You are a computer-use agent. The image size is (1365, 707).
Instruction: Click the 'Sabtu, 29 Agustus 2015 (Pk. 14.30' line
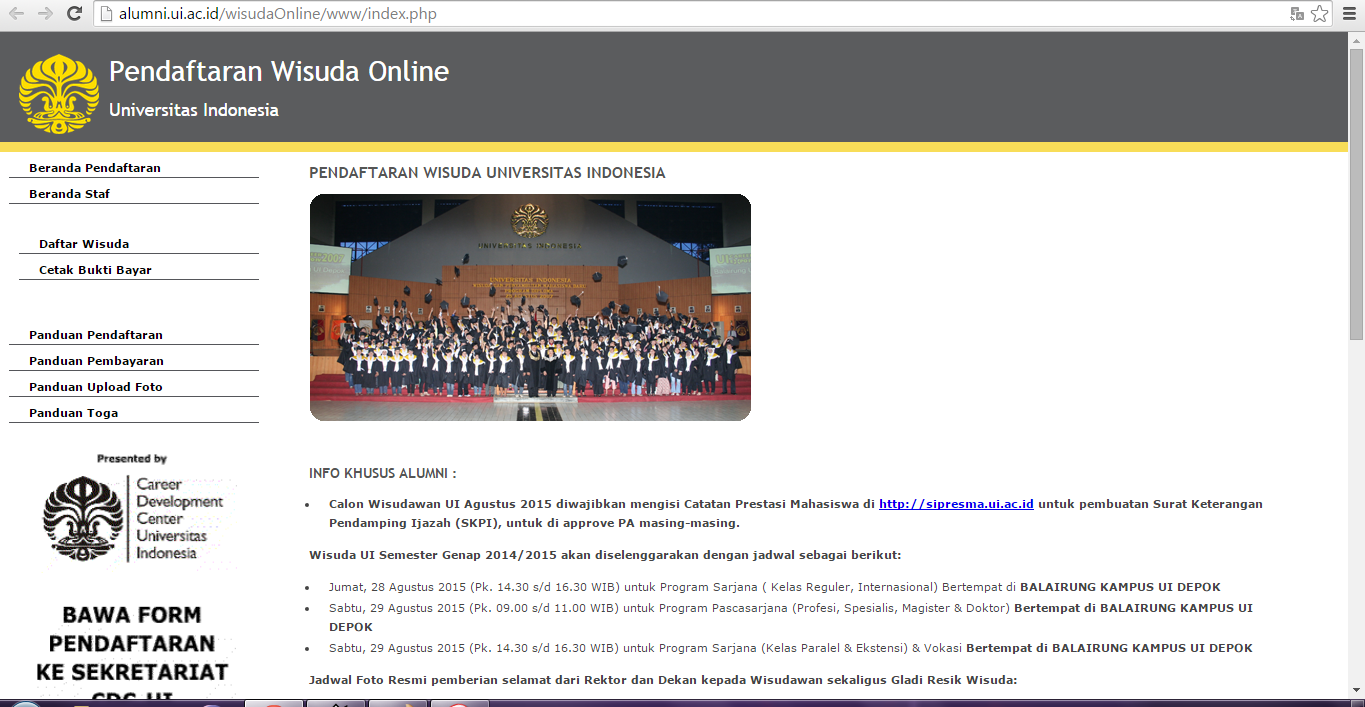(790, 648)
